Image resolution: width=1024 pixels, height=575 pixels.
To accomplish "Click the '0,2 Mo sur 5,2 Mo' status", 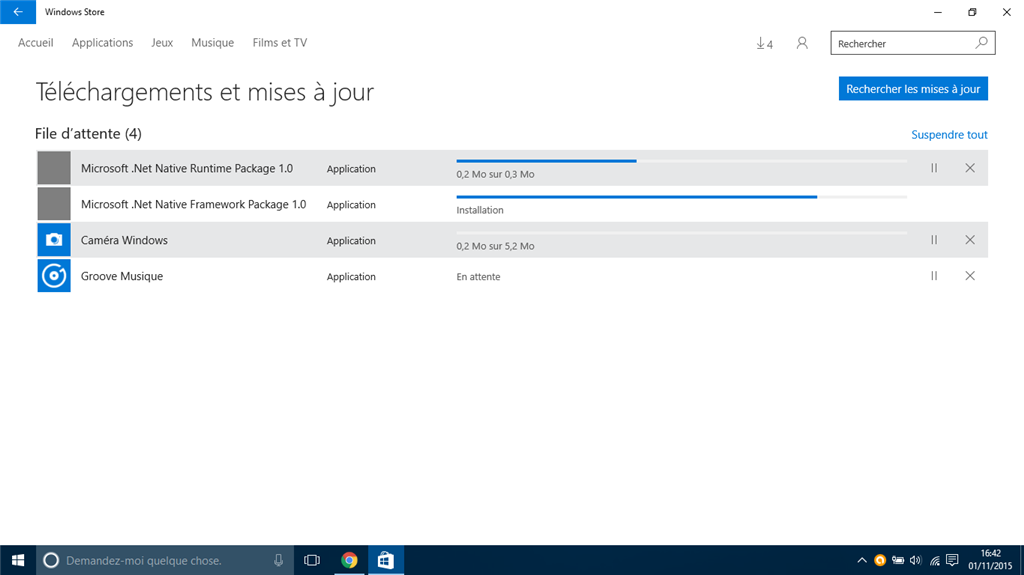I will (x=495, y=246).
